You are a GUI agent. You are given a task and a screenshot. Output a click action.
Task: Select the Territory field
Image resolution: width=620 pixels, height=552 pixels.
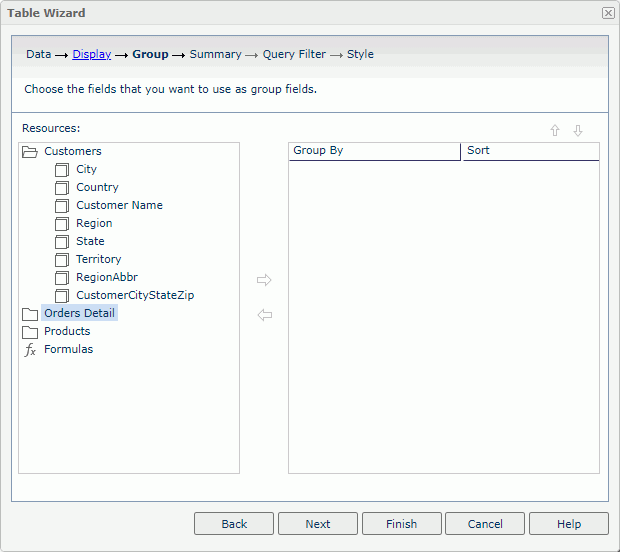[98, 259]
